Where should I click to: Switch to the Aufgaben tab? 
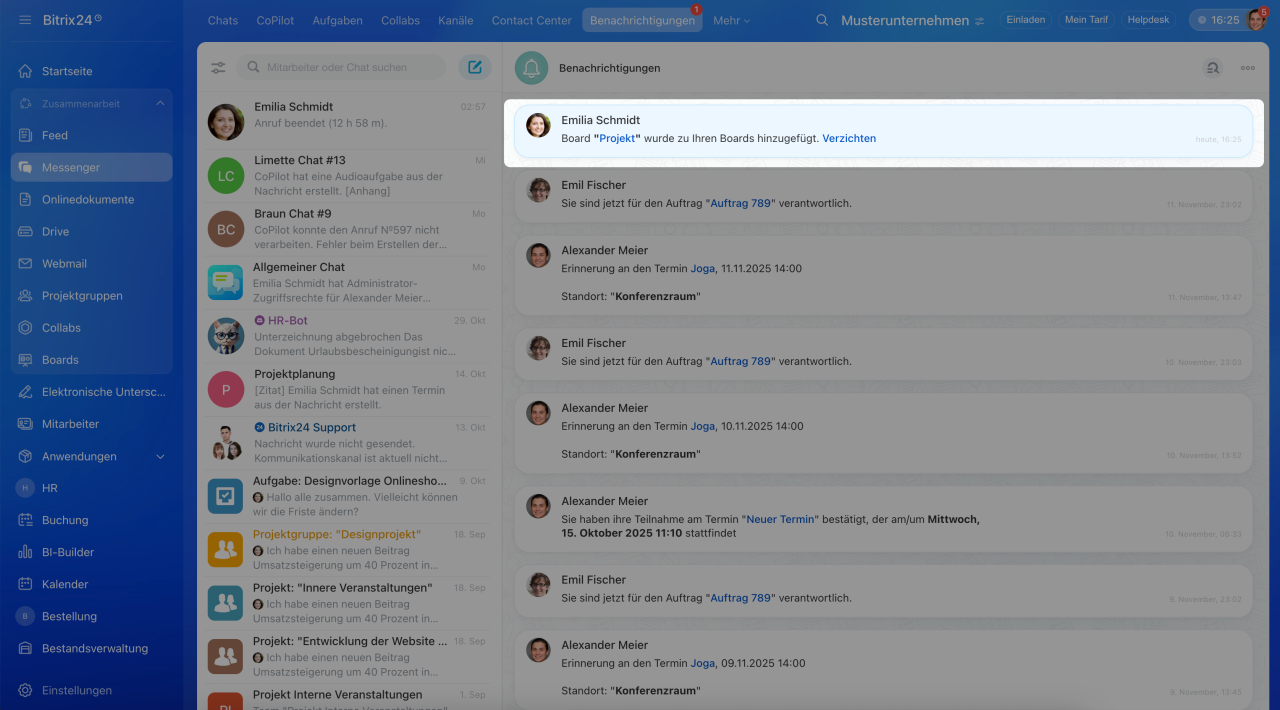click(337, 20)
